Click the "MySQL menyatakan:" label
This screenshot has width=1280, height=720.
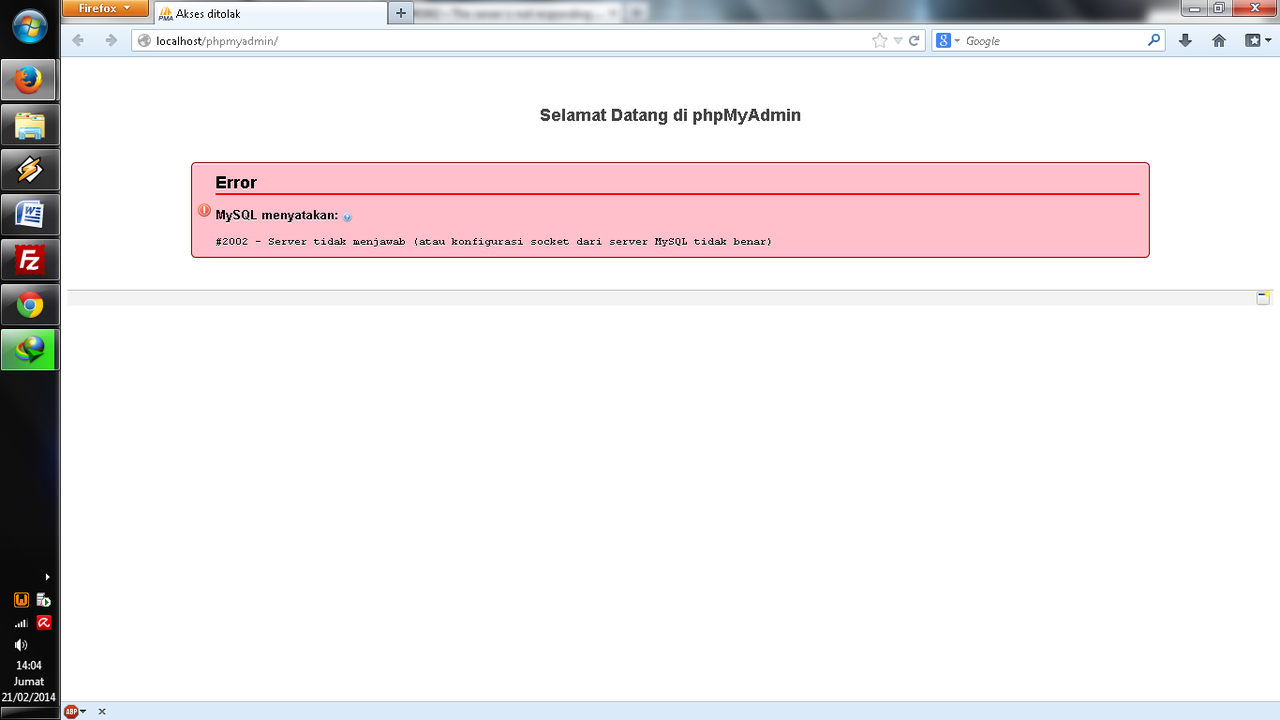[277, 215]
